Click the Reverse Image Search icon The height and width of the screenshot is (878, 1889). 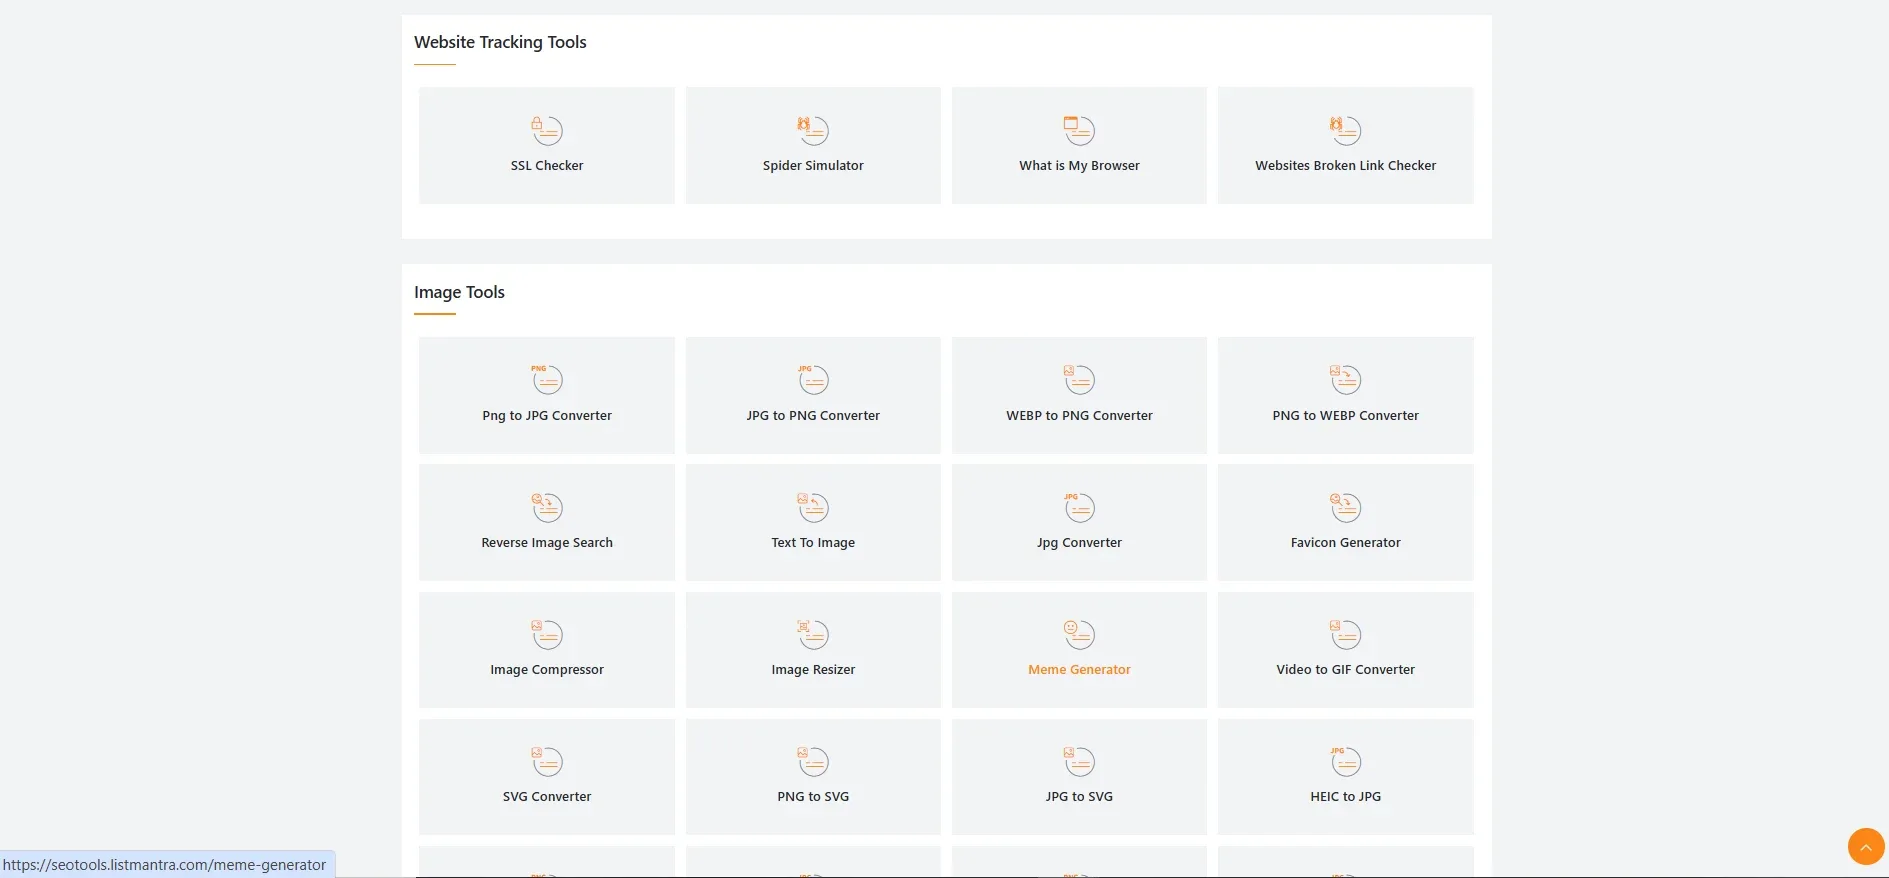(546, 507)
